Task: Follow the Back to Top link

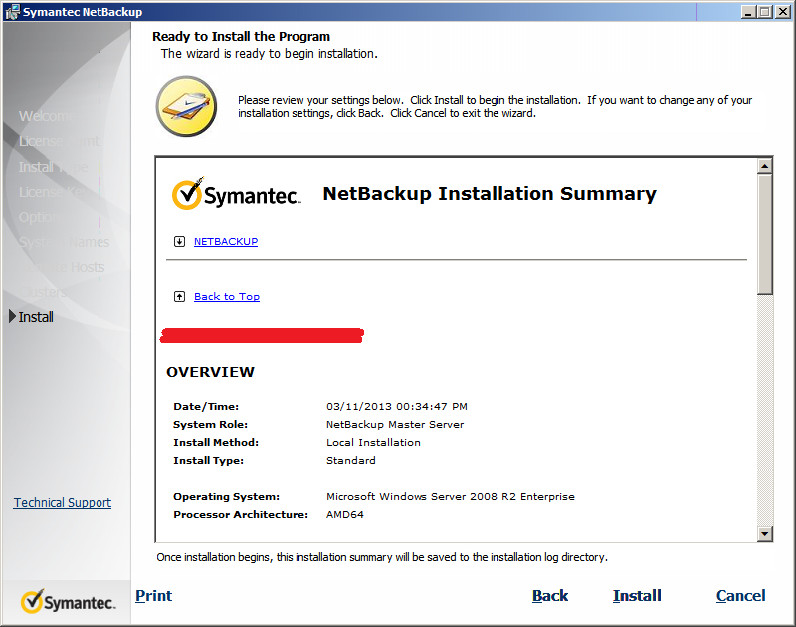Action: coord(227,296)
